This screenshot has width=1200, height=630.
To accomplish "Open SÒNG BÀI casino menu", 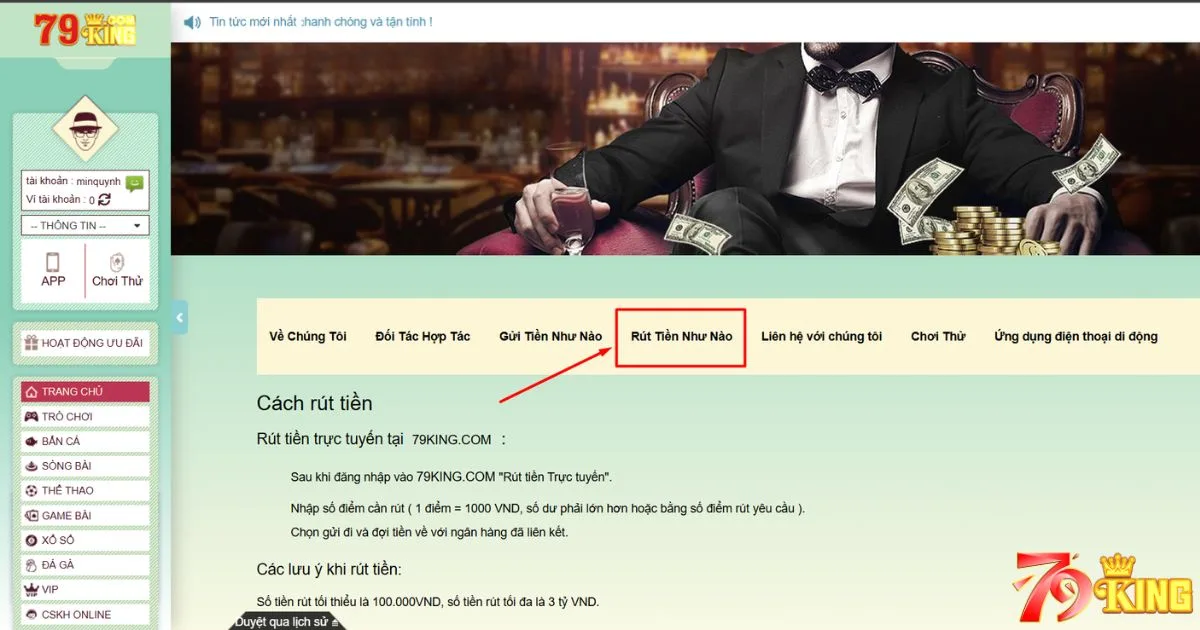I will (x=85, y=466).
